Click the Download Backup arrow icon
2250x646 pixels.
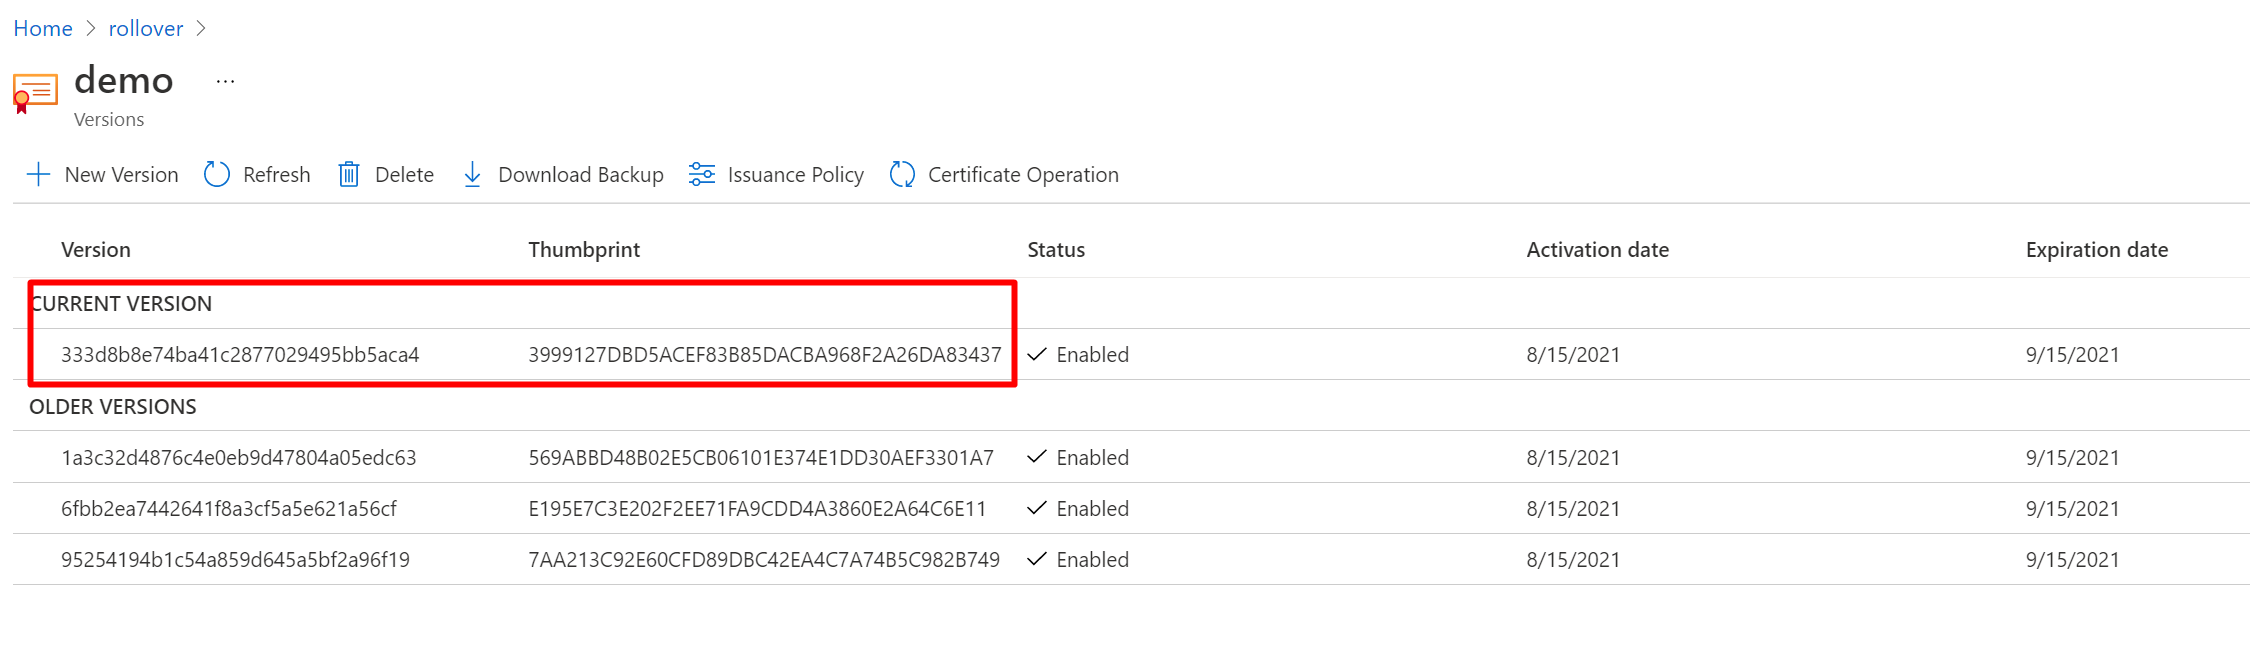tap(472, 175)
